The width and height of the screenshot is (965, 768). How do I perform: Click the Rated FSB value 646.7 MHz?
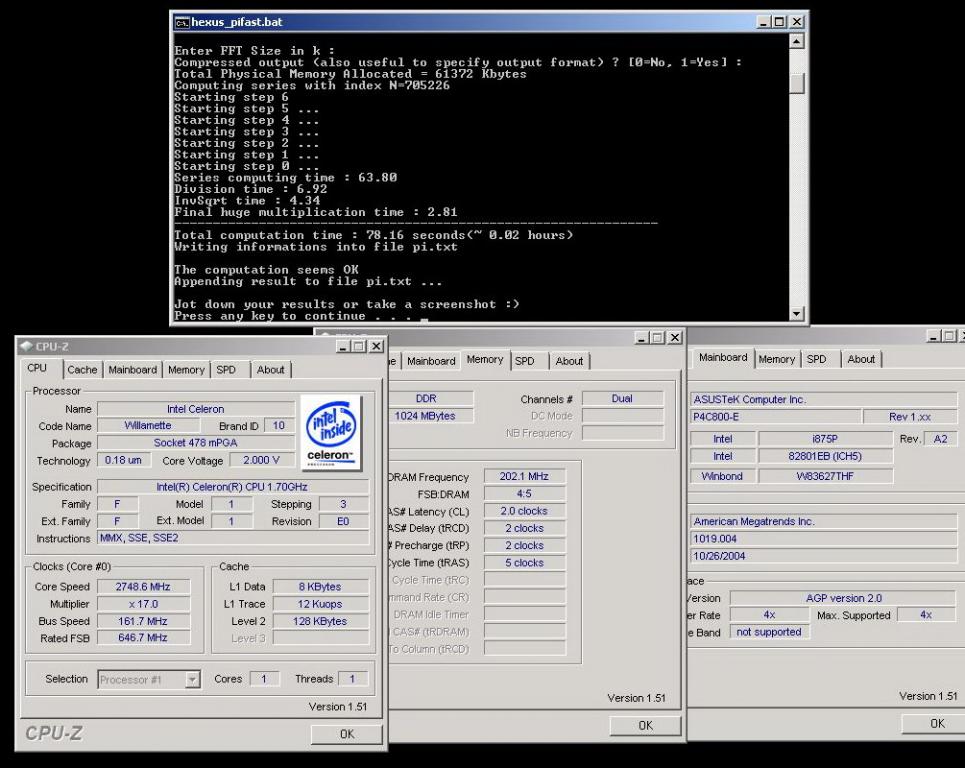[143, 638]
